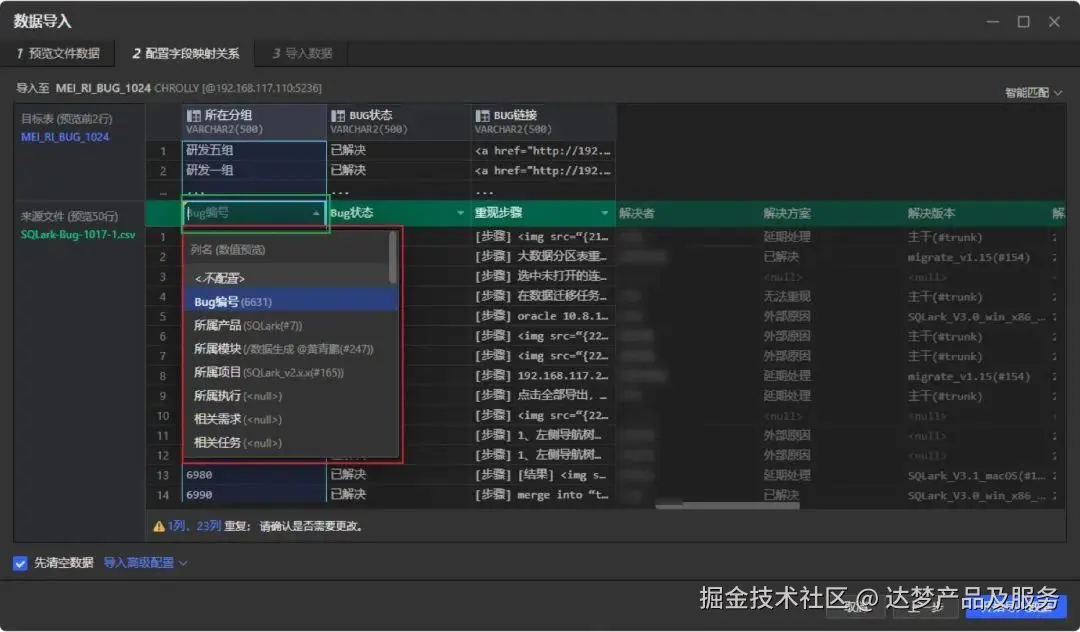Image resolution: width=1080 pixels, height=632 pixels.
Task: Focus the Bug编号 mapping search field
Action: coord(247,213)
